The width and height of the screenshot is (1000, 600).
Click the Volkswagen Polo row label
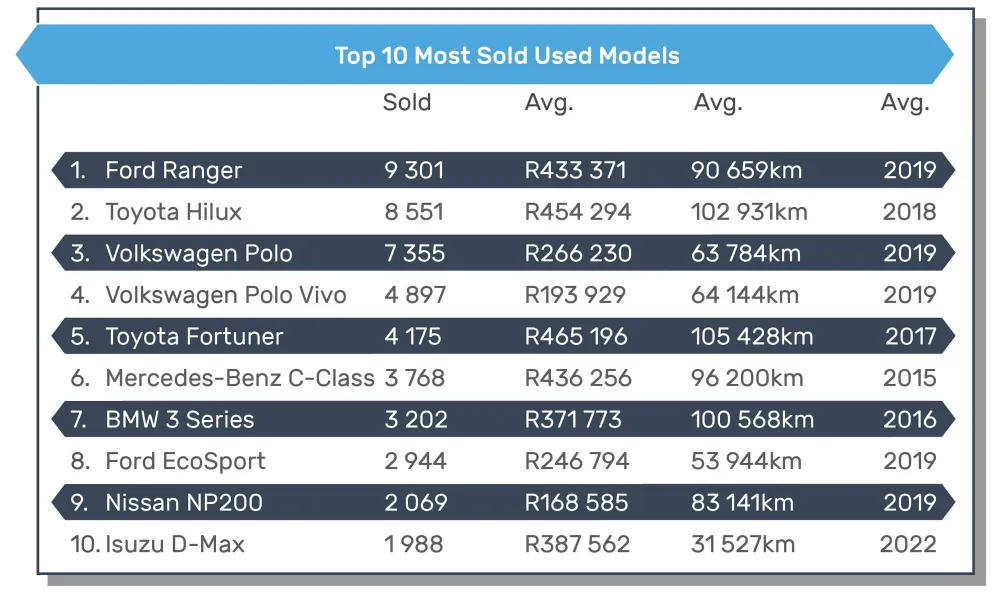[198, 253]
